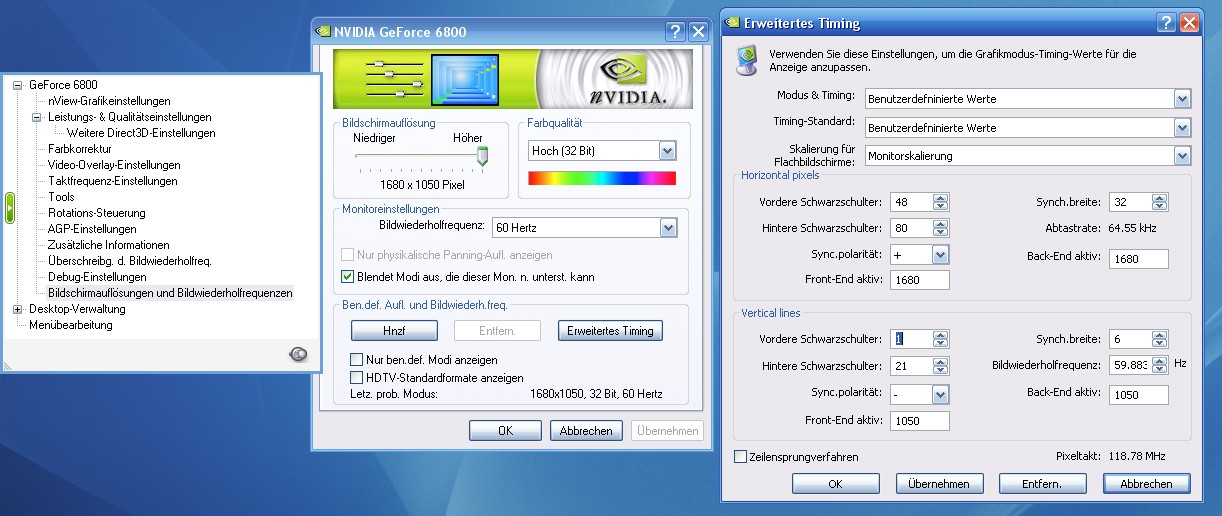Screen dimensions: 1222x516
Task: Click the help question mark in Erweitertes Timing titlebar
Action: click(x=1166, y=22)
